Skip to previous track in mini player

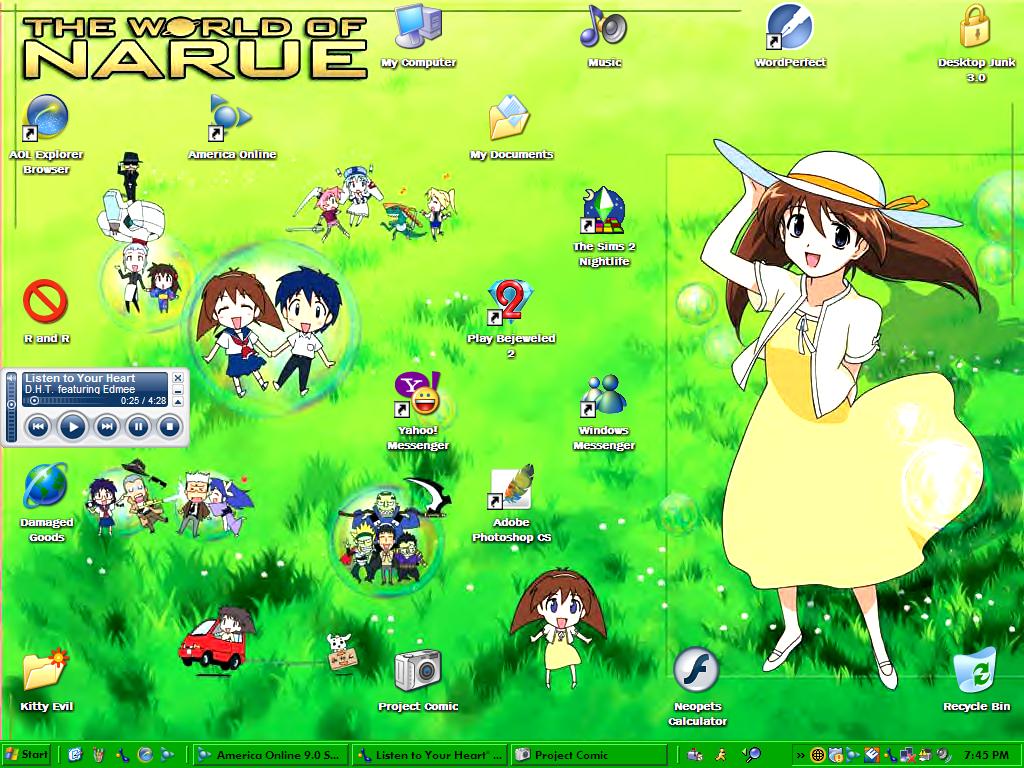coord(39,427)
